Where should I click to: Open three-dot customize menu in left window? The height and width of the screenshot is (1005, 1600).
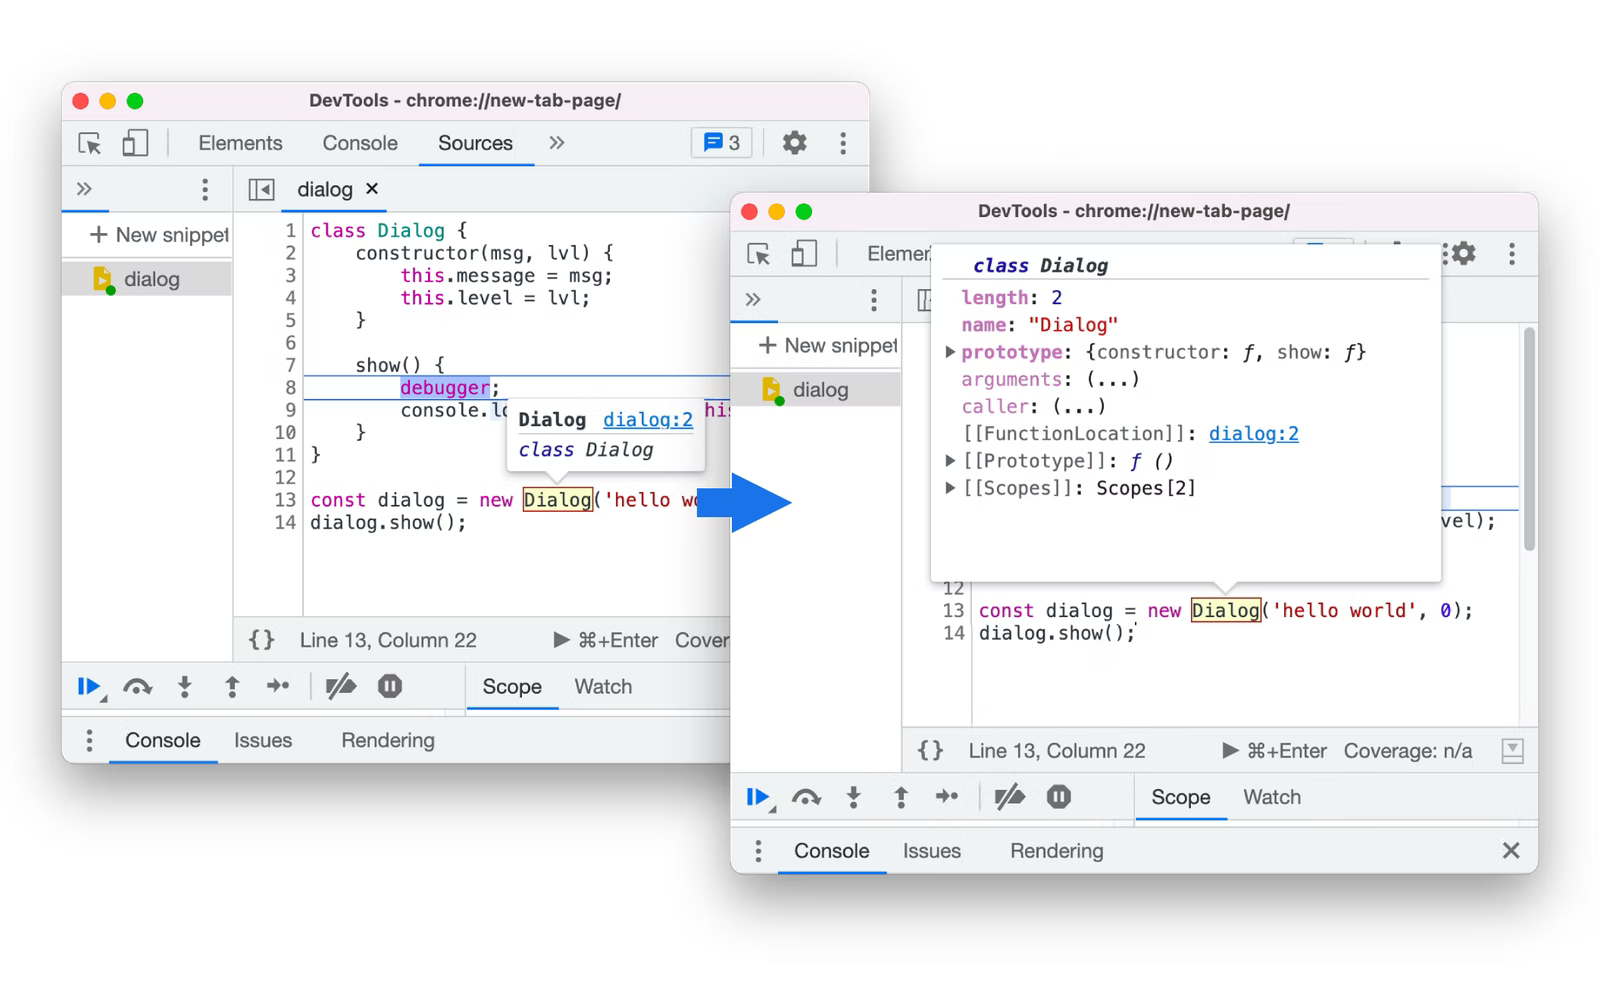tap(843, 143)
